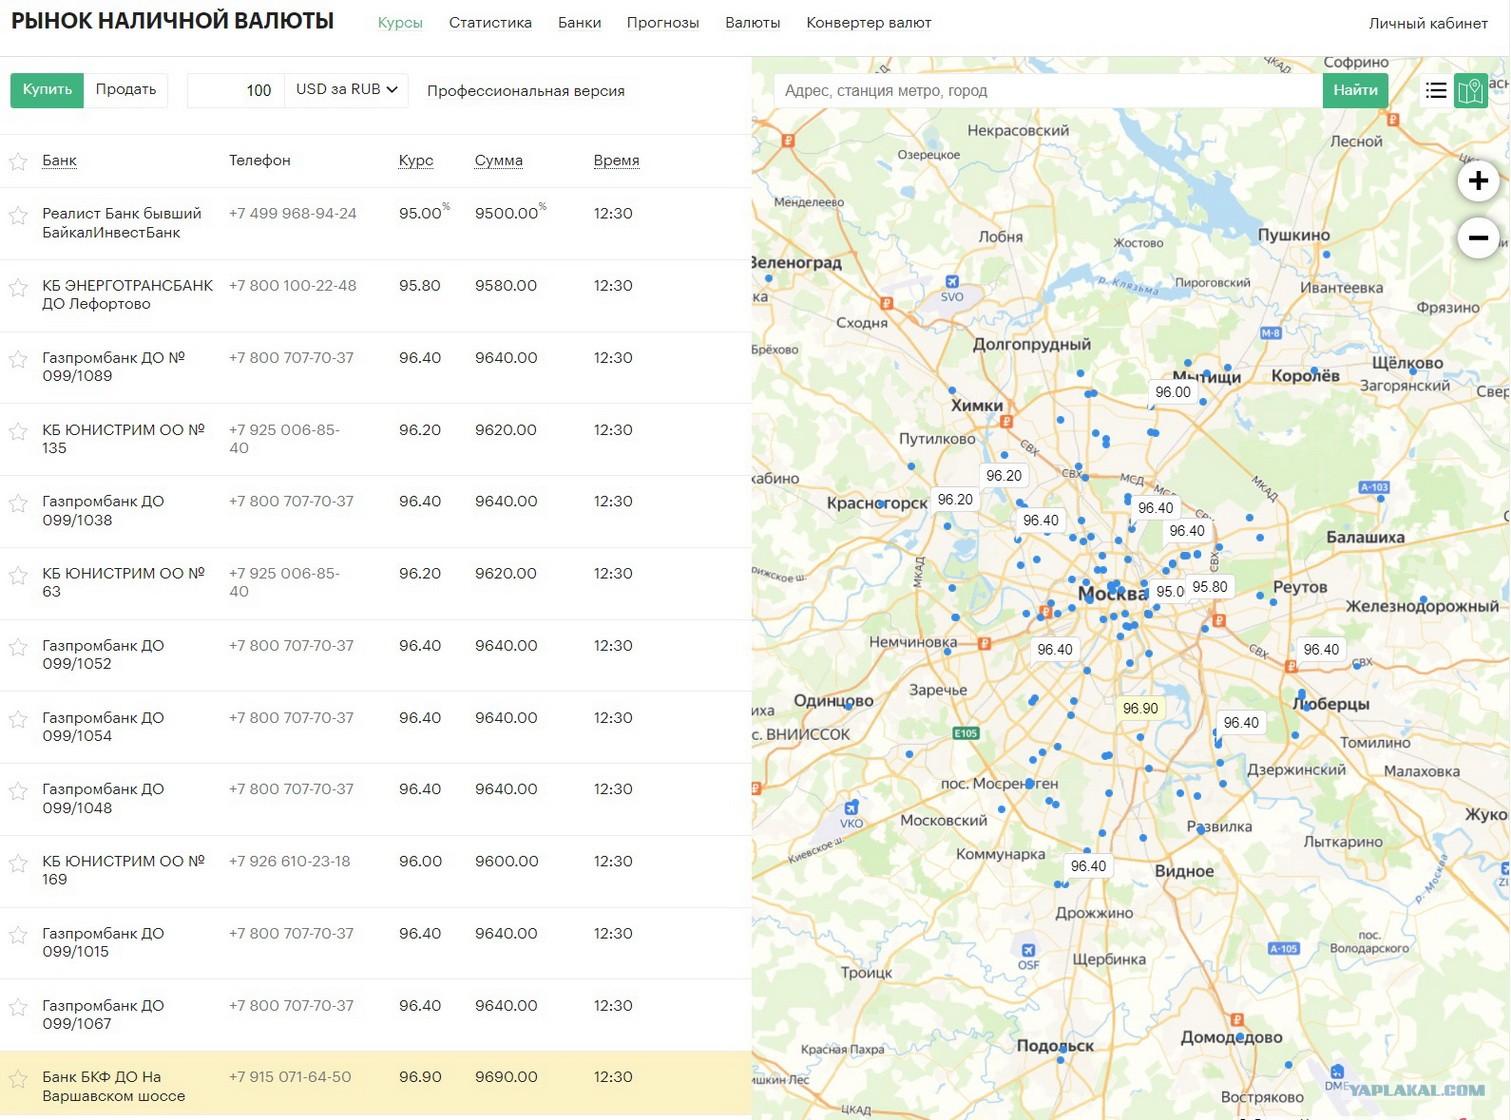Click 95.80 rate label on map
Screen dimensions: 1511x1120
click(1210, 587)
